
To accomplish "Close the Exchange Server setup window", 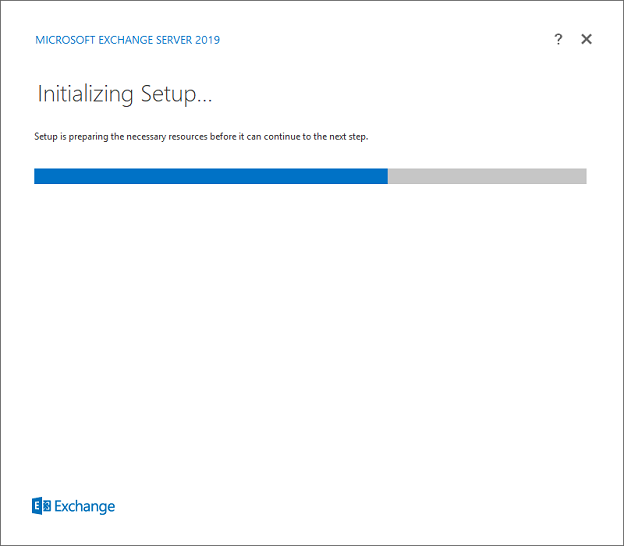I will click(x=586, y=39).
